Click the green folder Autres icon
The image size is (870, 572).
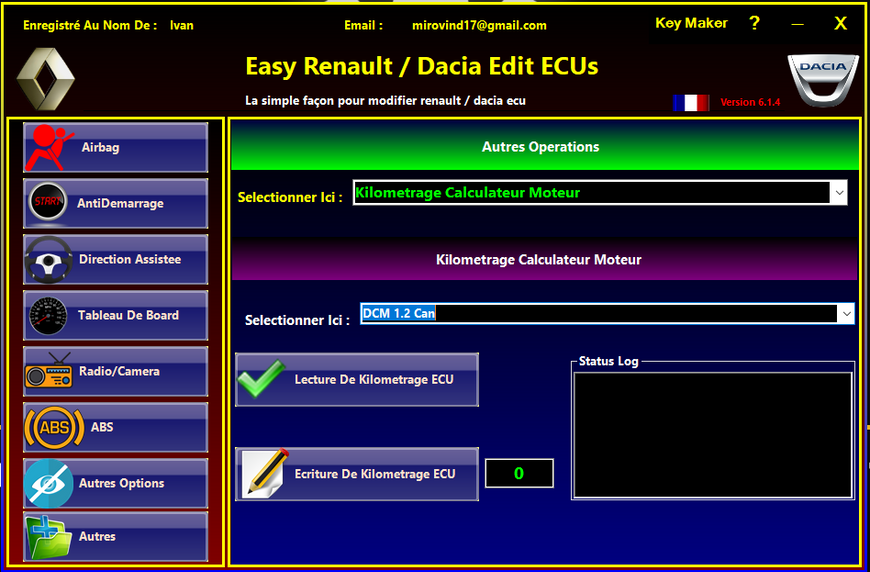click(50, 536)
